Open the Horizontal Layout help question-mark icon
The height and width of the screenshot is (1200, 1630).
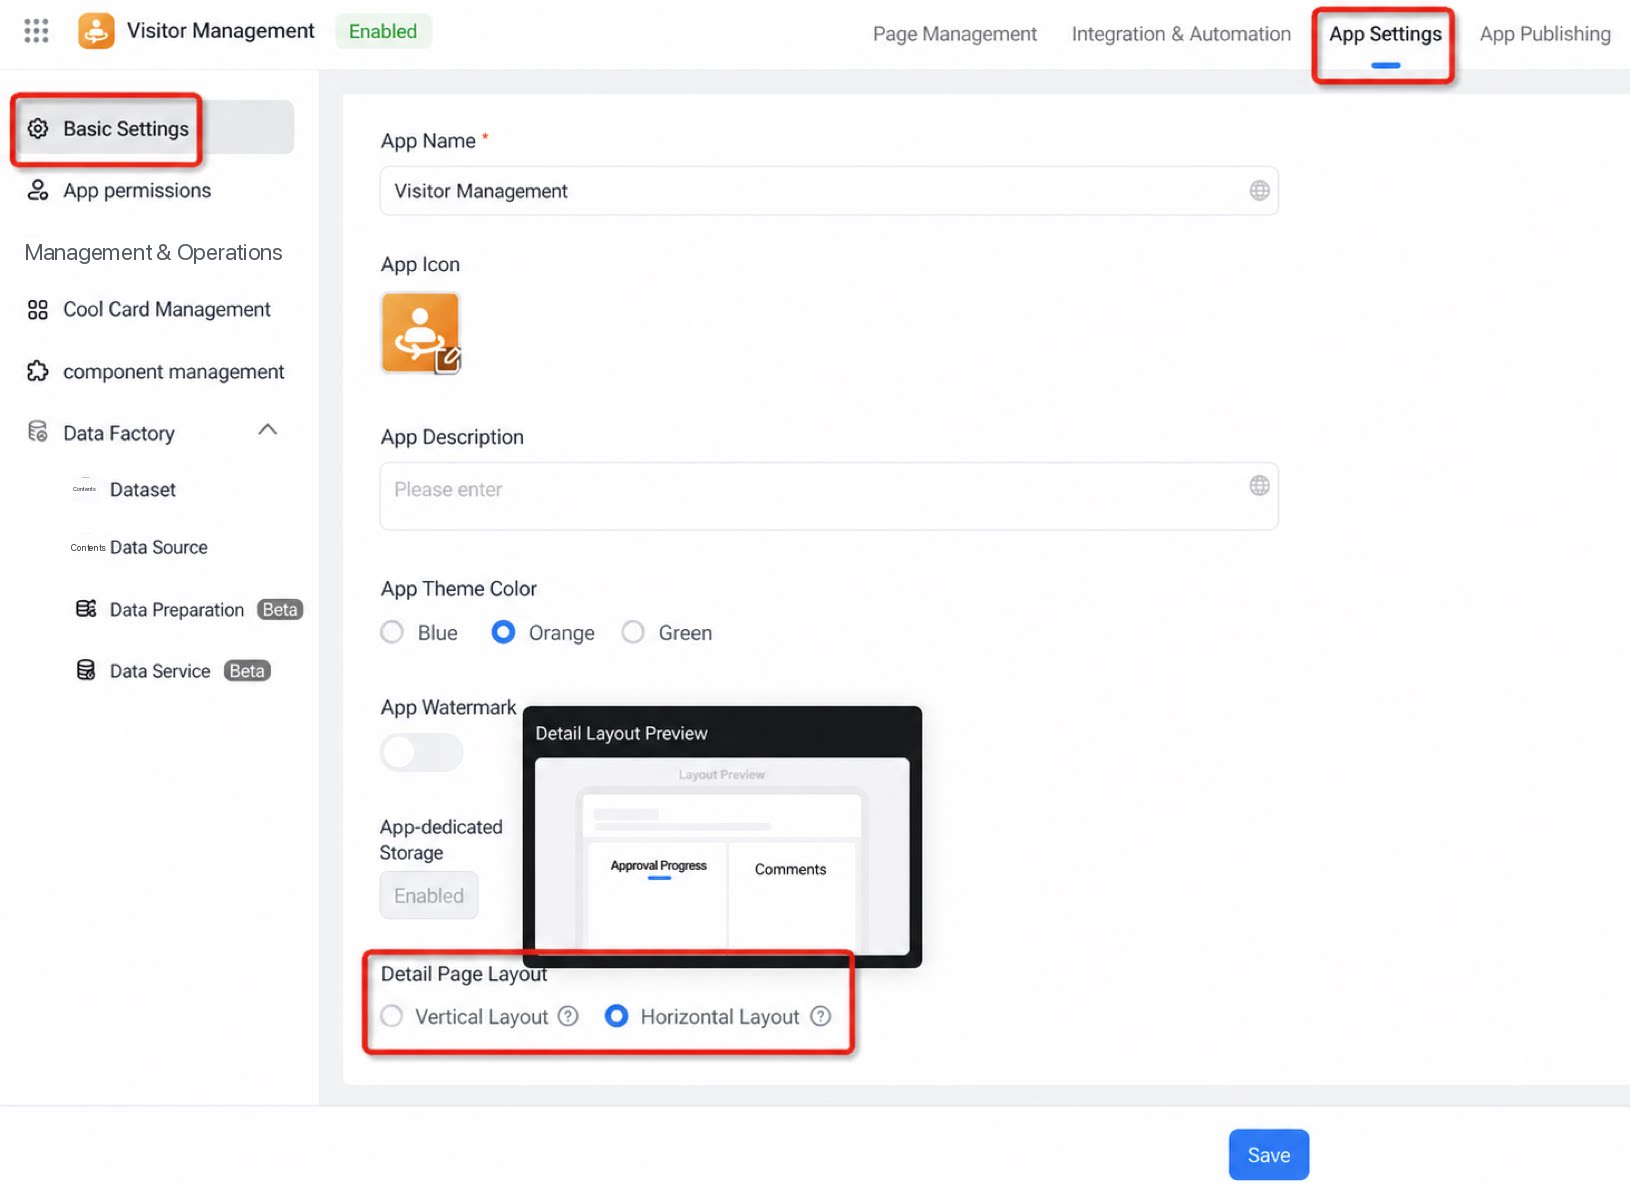[821, 1017]
